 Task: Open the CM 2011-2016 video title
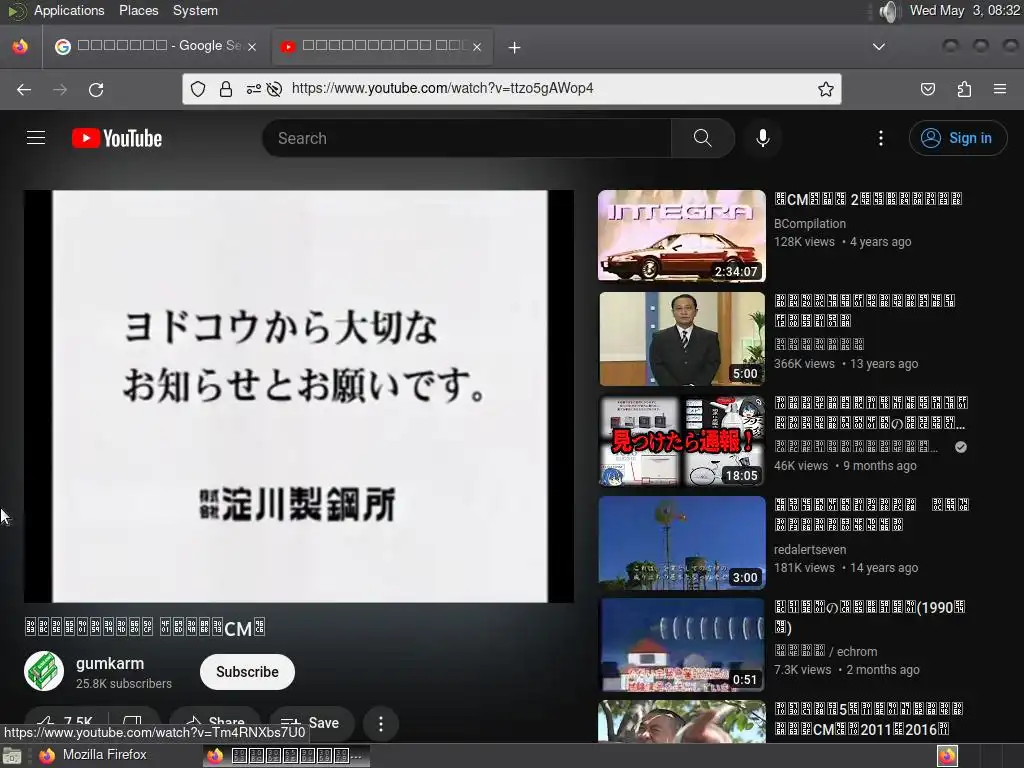pyautogui.click(x=869, y=719)
